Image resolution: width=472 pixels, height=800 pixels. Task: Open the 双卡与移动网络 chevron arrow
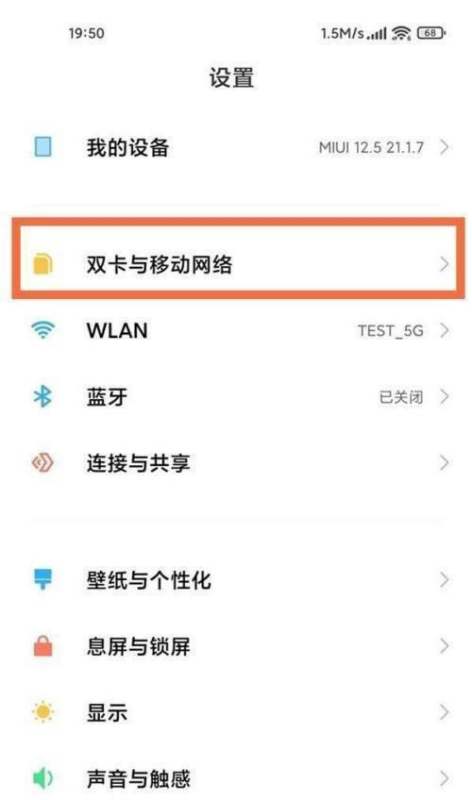click(444, 264)
